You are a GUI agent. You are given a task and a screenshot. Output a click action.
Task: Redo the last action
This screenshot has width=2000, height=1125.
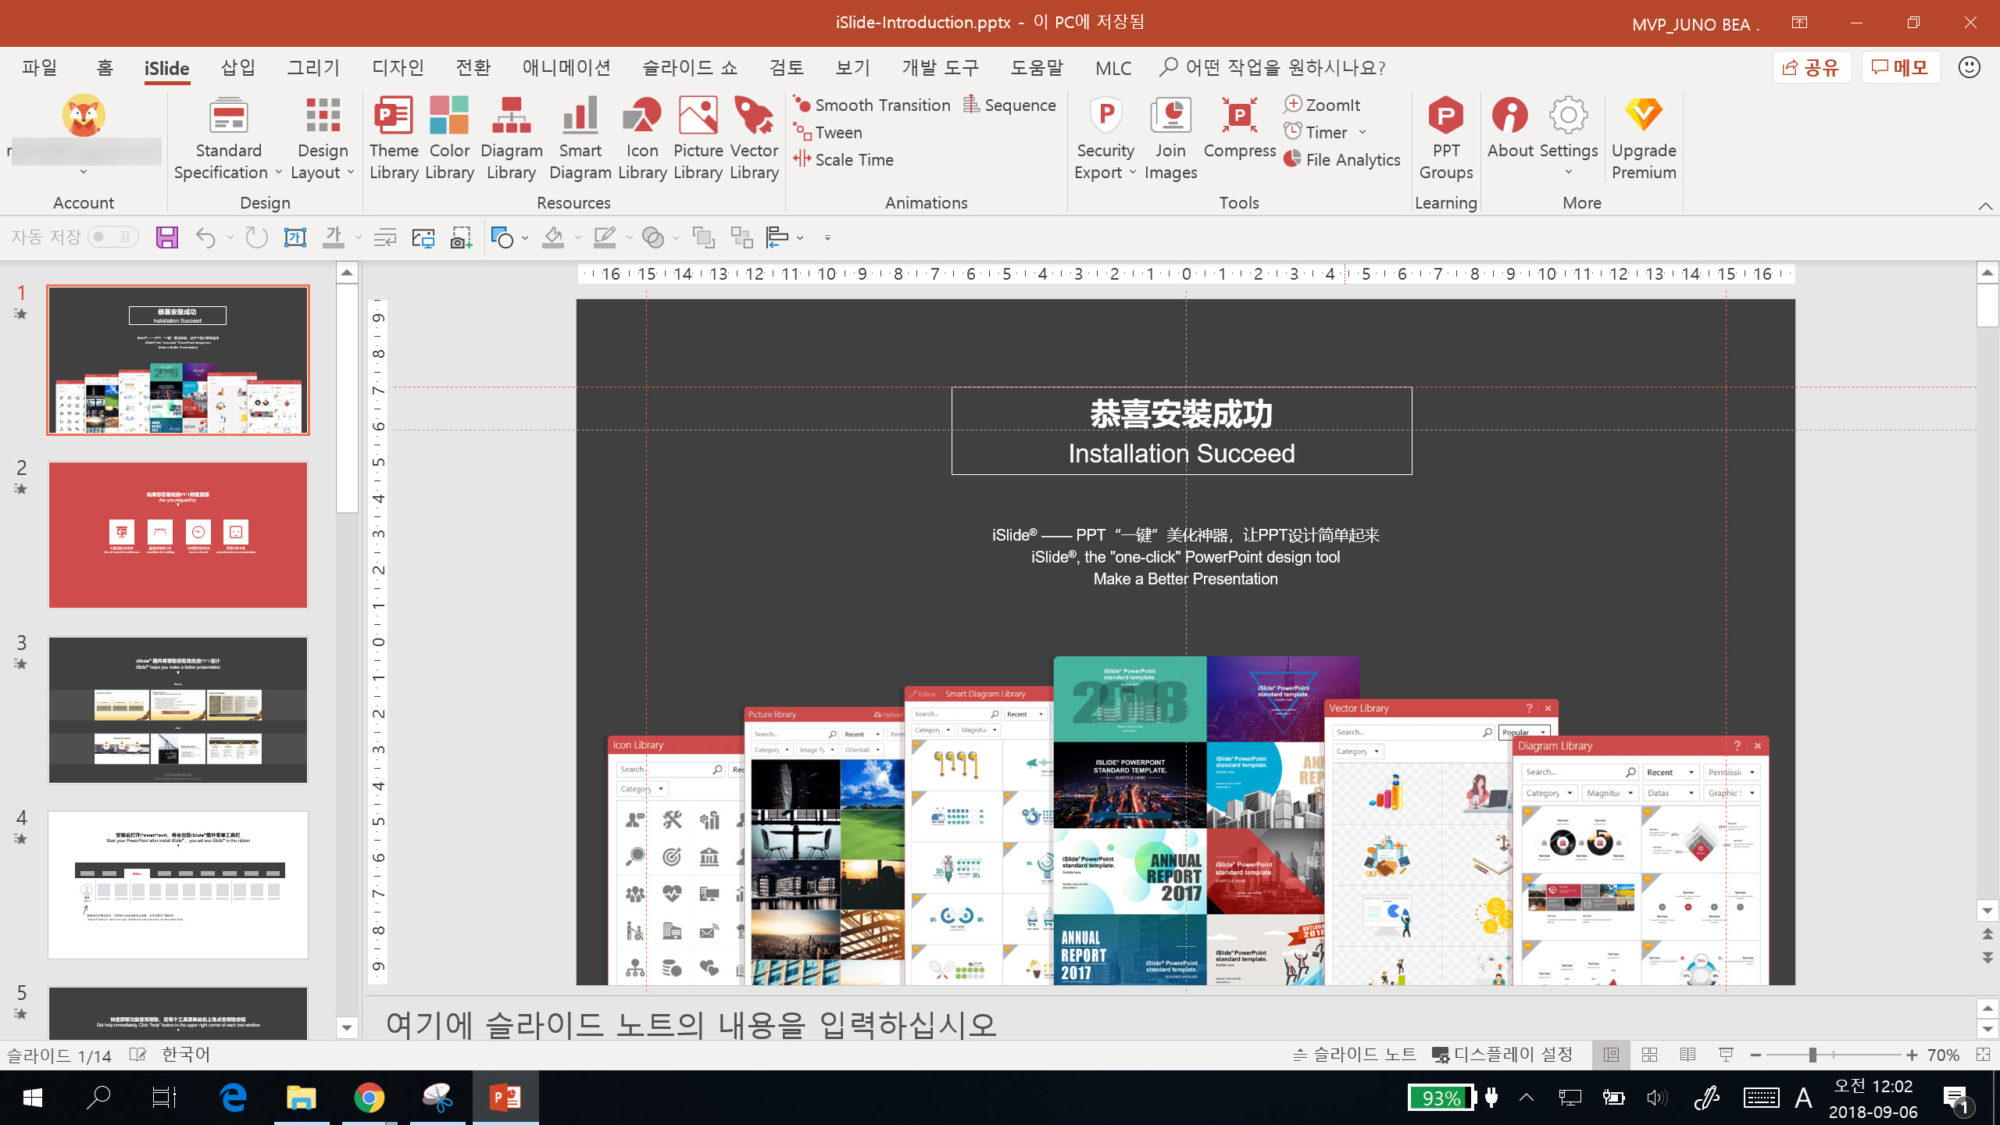click(x=257, y=237)
